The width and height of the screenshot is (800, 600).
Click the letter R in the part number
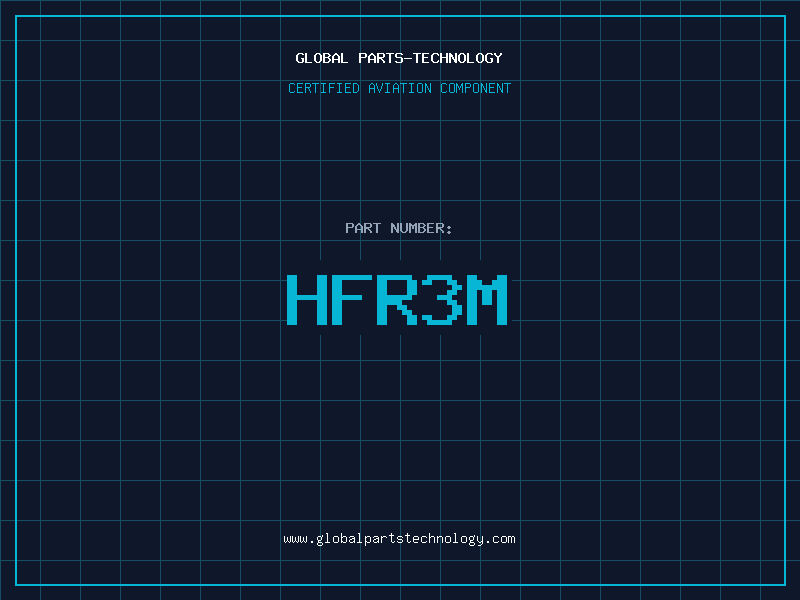coord(396,300)
